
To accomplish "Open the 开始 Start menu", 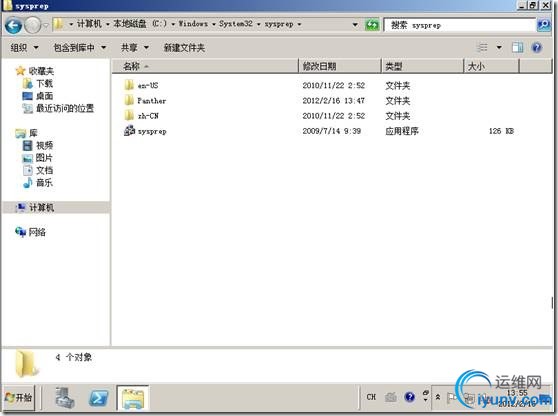I will click(x=19, y=397).
